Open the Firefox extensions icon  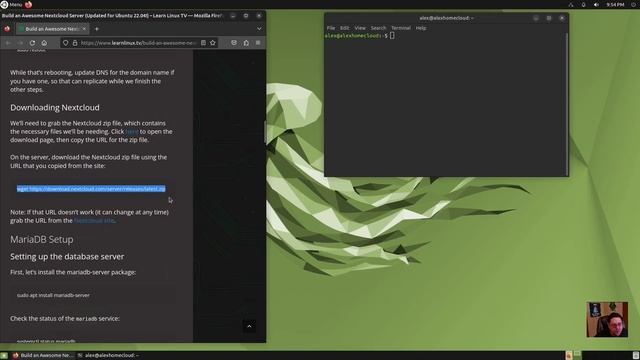pos(246,43)
